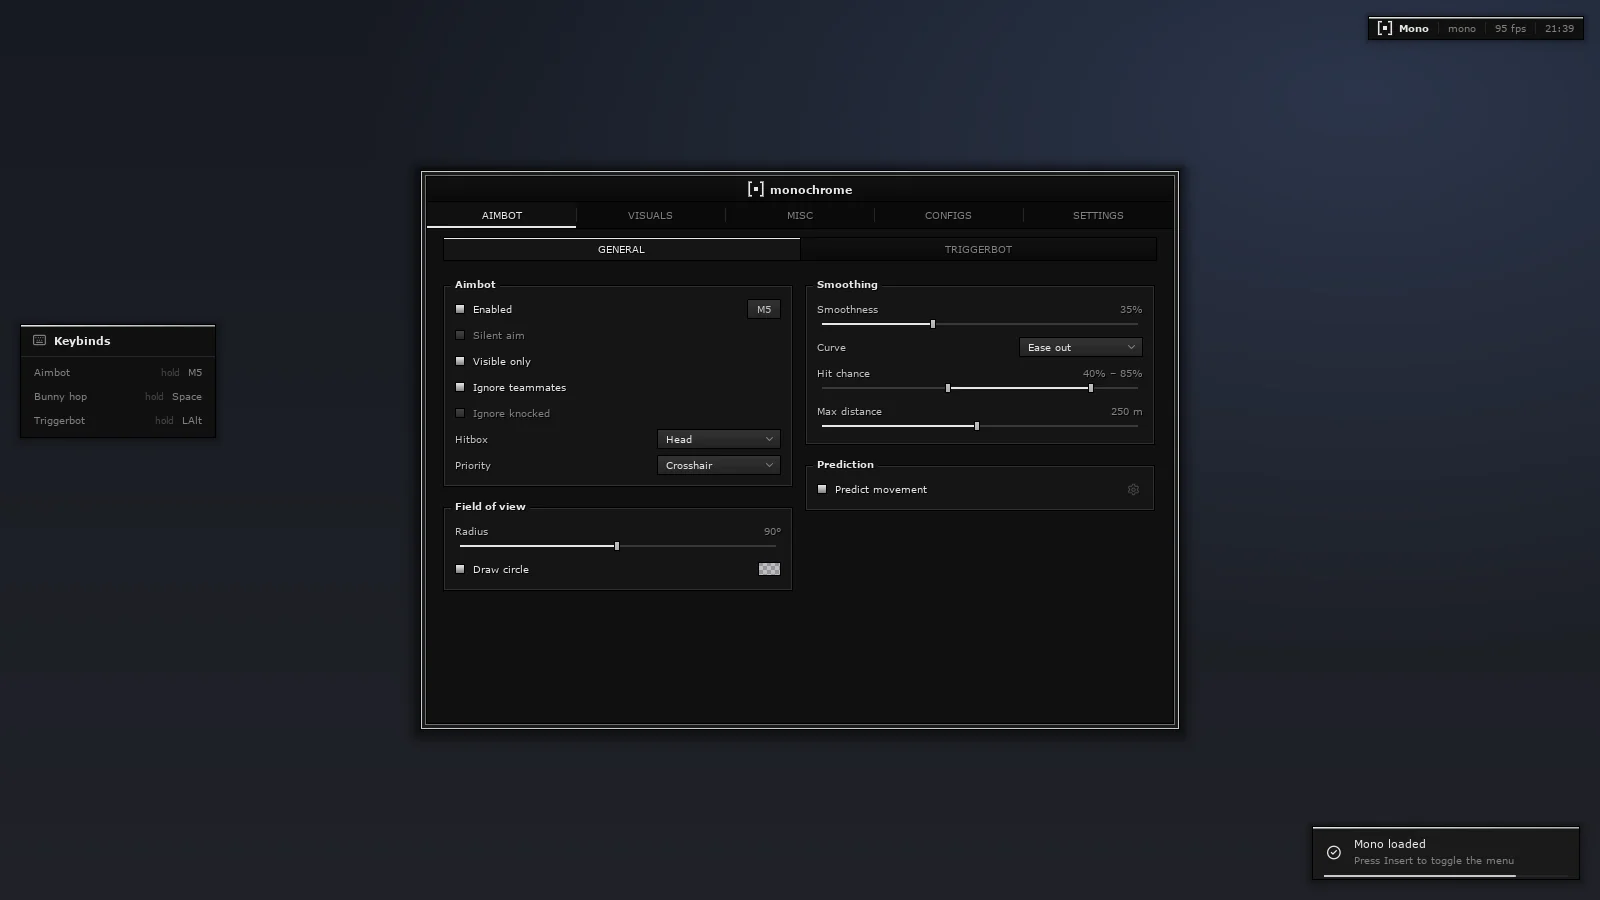Viewport: 1600px width, 900px height.
Task: Open the Priority dropdown showing Crosshair
Action: (718, 465)
